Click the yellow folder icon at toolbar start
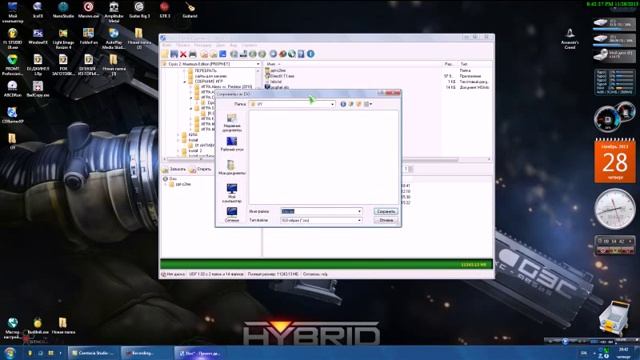 click(165, 54)
